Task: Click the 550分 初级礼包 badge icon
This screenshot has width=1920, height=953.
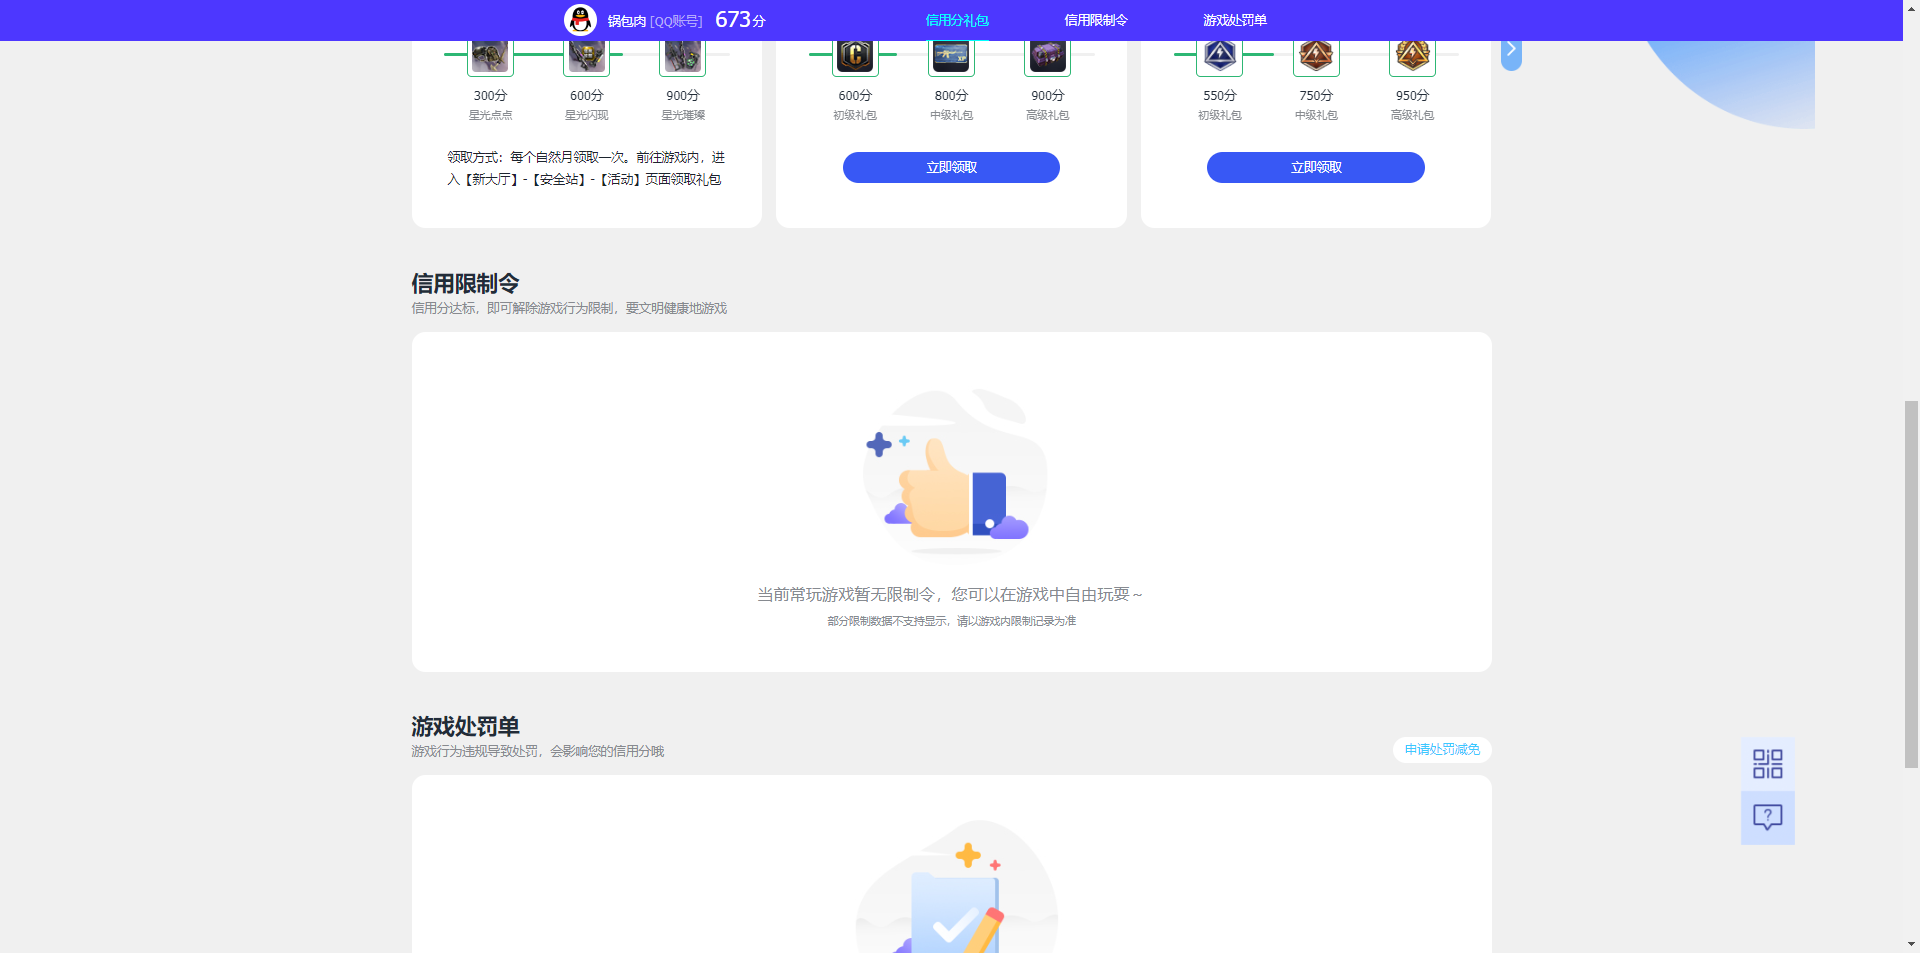Action: pos(1220,56)
